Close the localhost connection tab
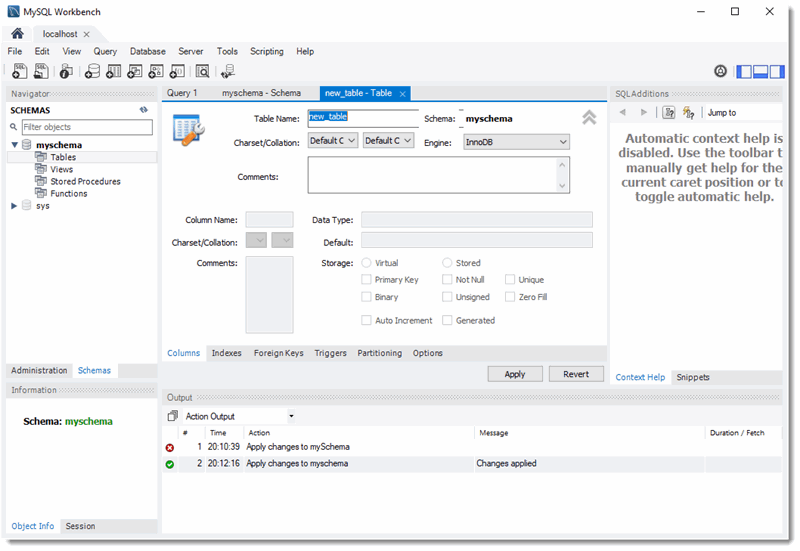This screenshot has height=551, width=800. click(x=86, y=34)
